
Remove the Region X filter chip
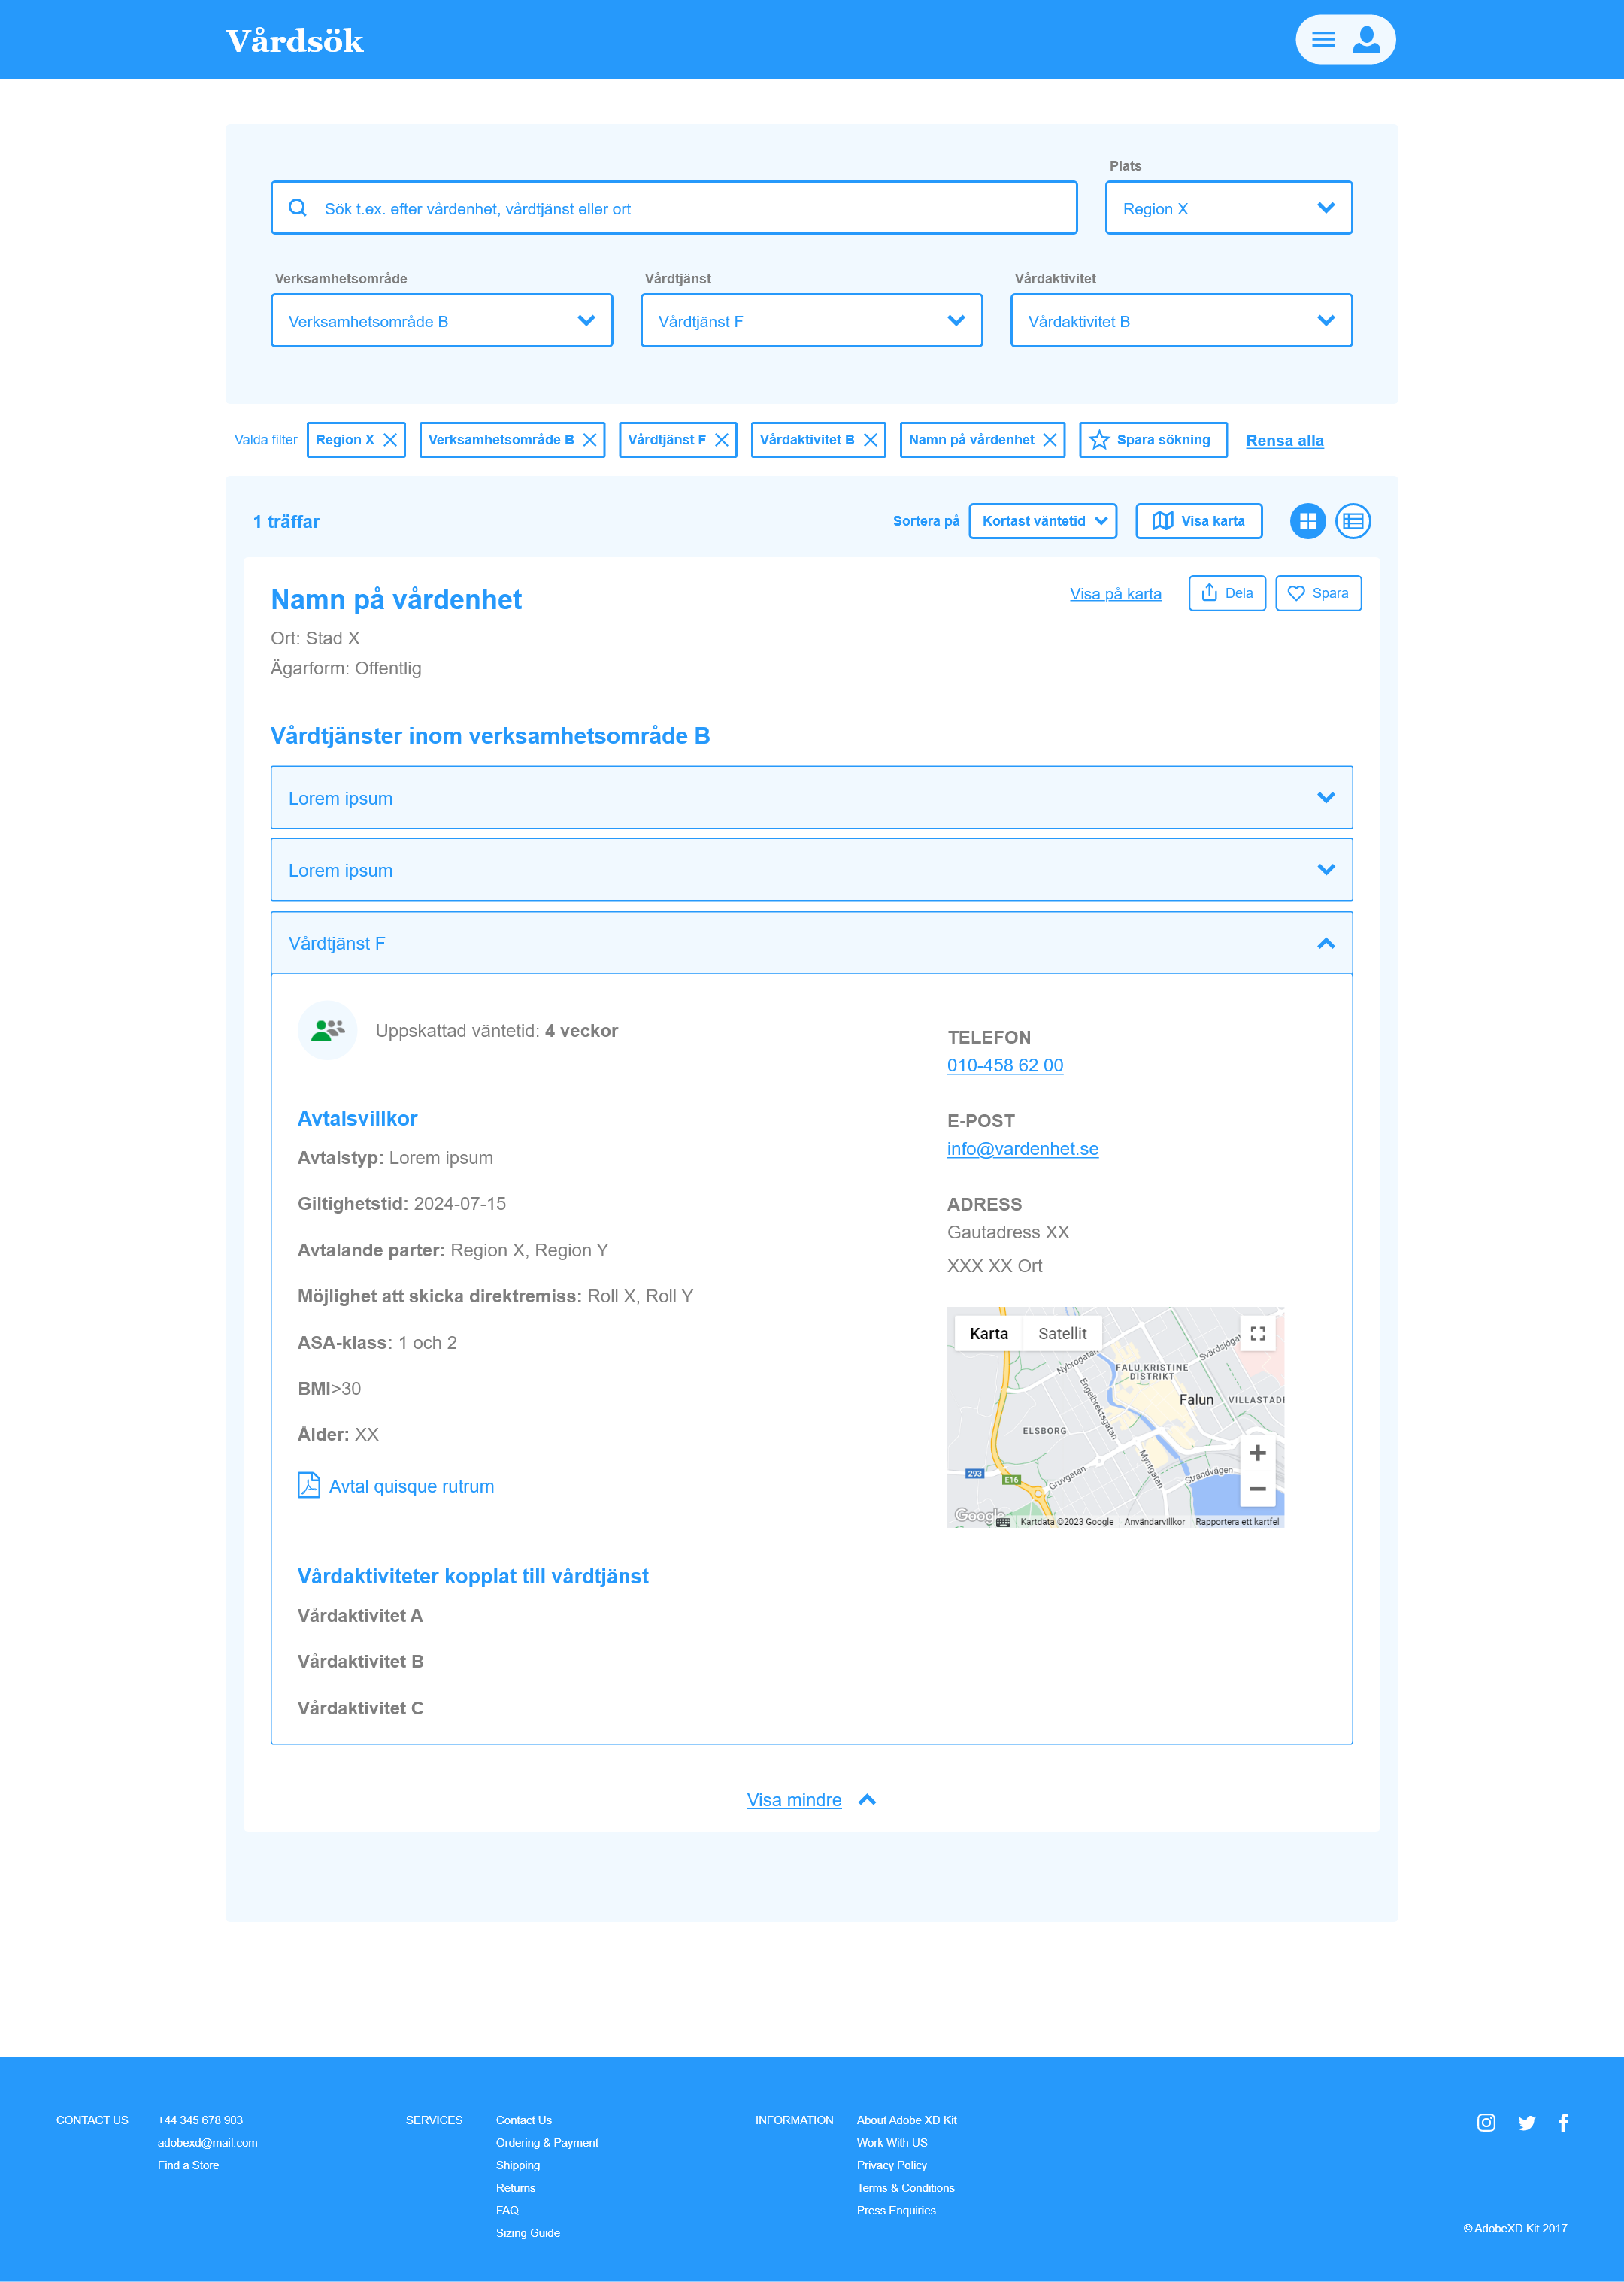point(391,440)
